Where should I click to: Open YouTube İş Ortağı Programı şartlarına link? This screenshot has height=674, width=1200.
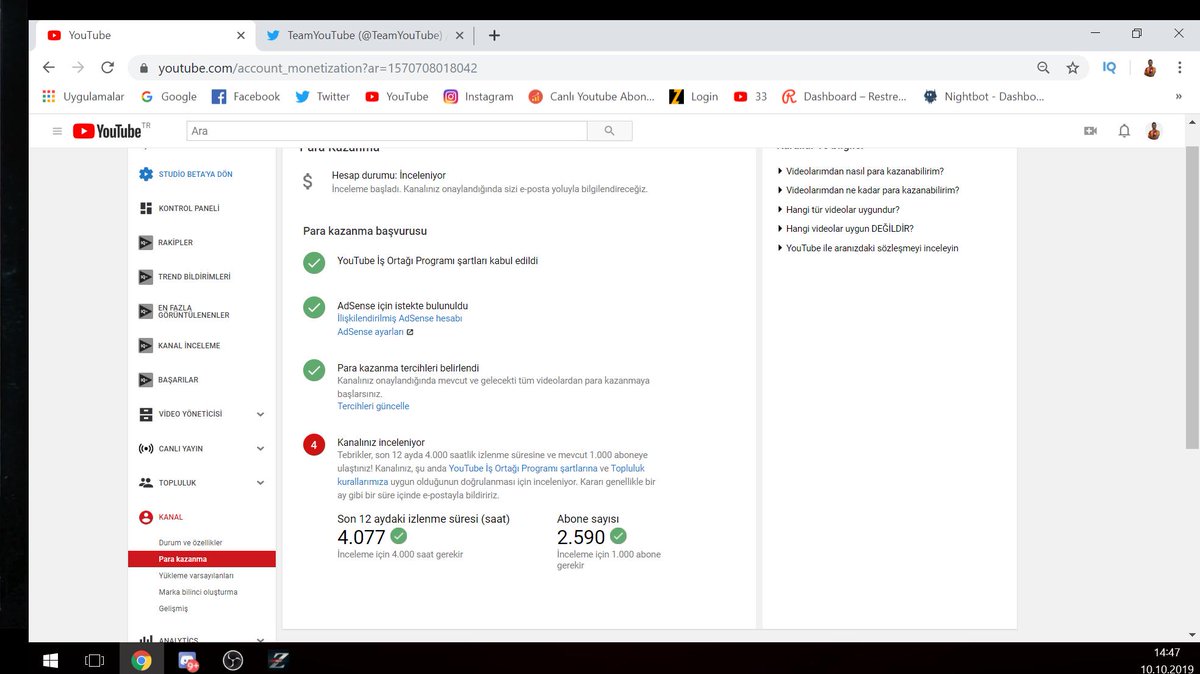(523, 468)
